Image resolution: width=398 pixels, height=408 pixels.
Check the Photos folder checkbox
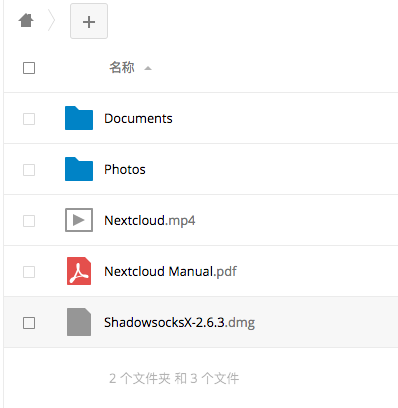pyautogui.click(x=29, y=170)
